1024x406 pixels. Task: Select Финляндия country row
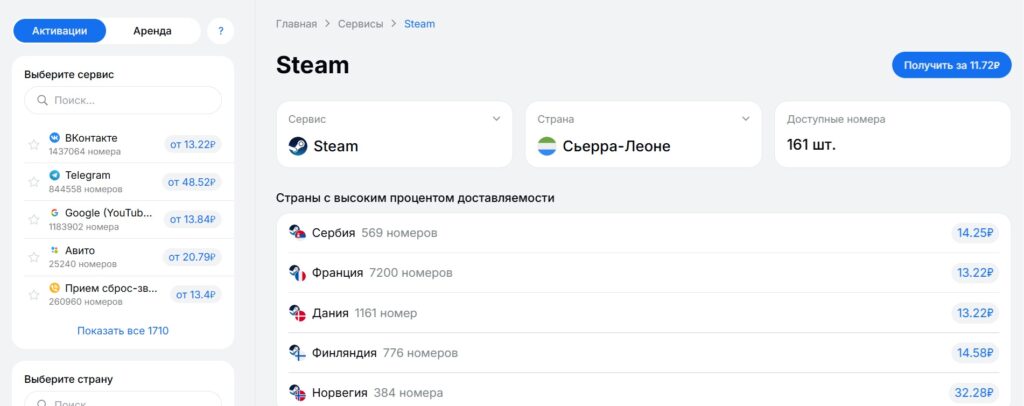tap(643, 353)
